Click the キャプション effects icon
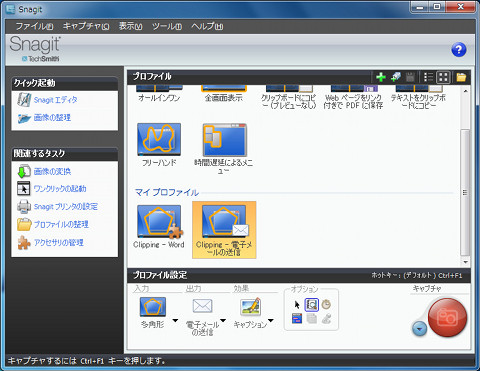The height and width of the screenshot is (371, 480). [250, 307]
